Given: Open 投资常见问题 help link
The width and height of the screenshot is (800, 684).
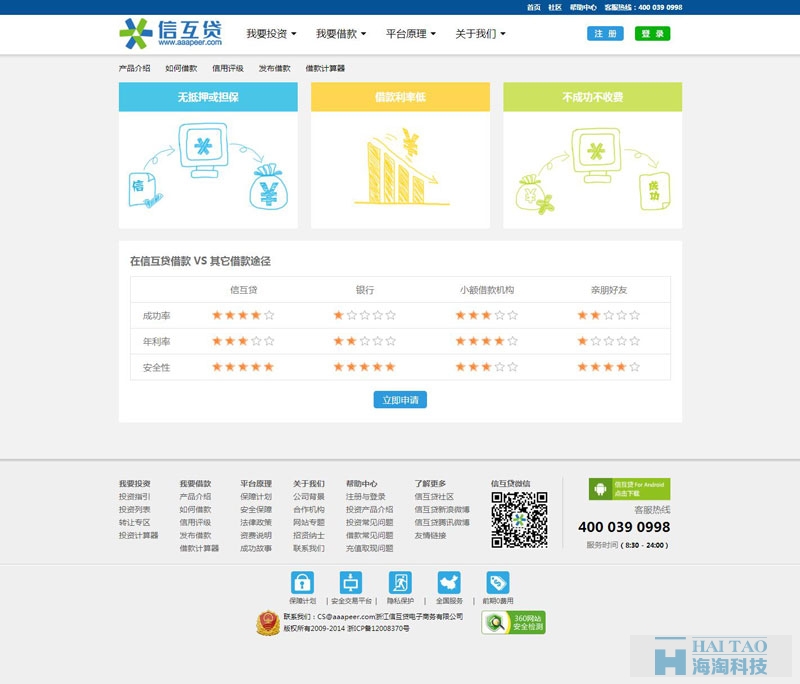Looking at the screenshot, I should (370, 522).
